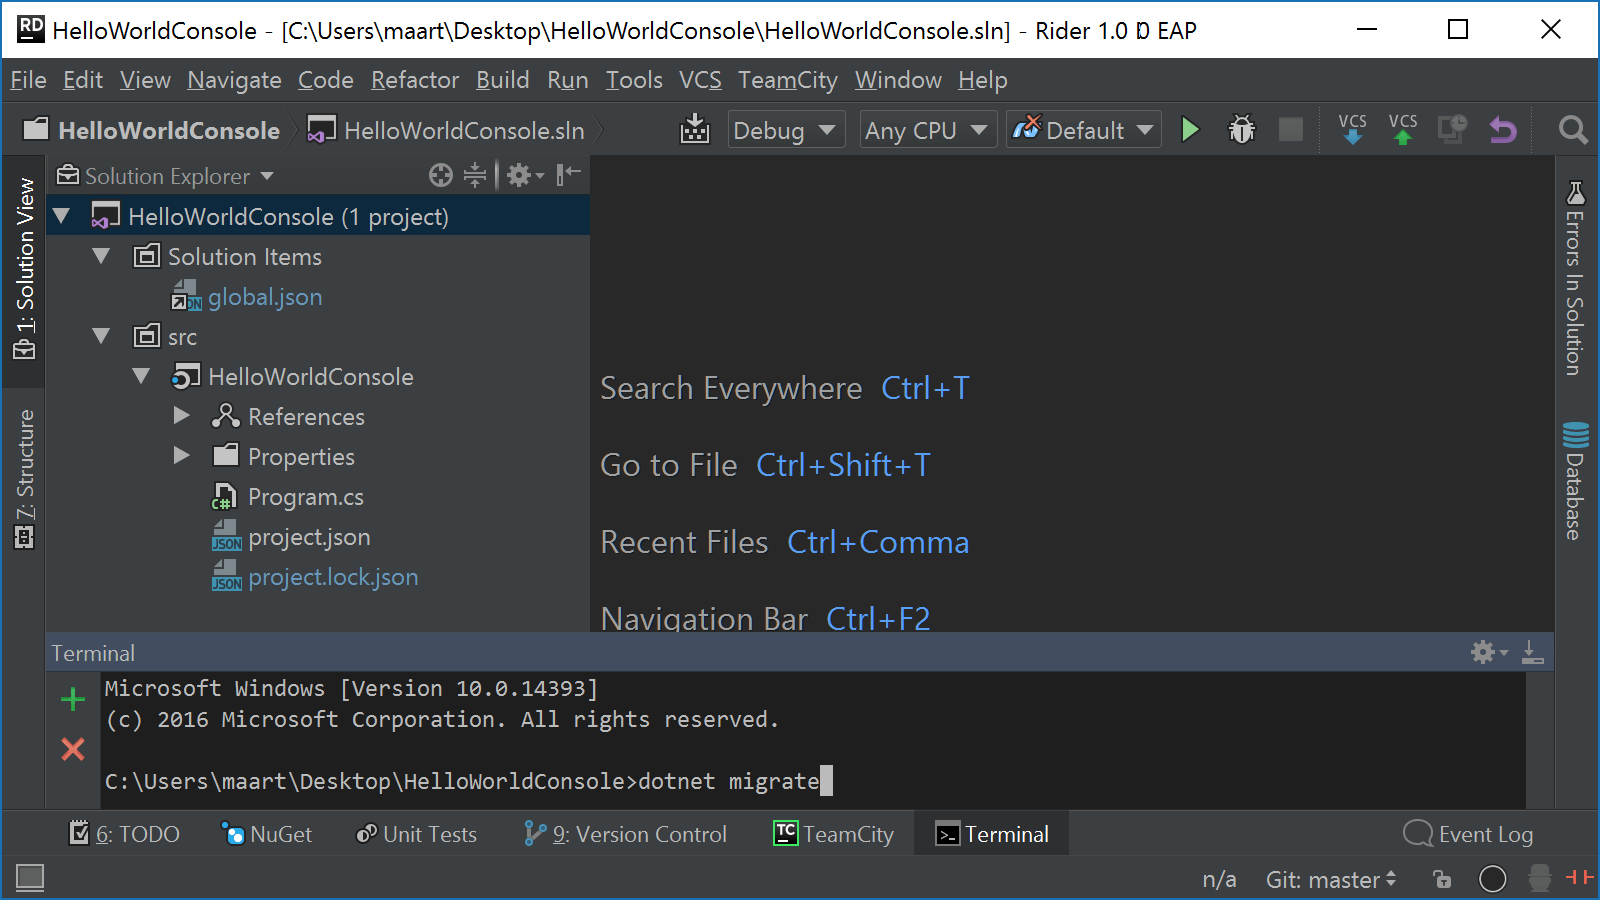
Task: Open Solution Explorer gear settings
Action: point(524,175)
